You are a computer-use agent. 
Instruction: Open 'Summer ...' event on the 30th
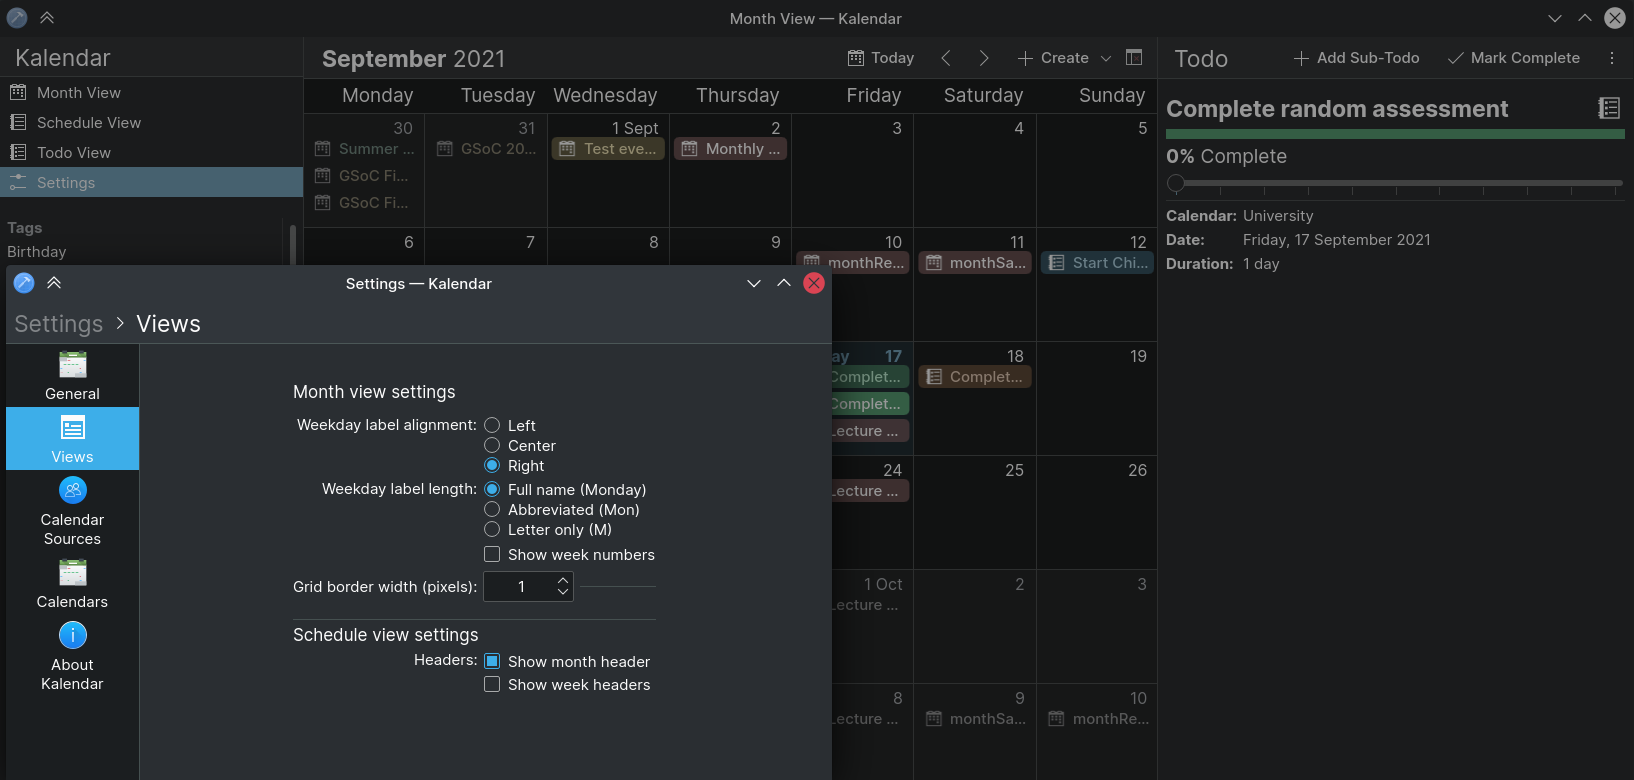(x=365, y=149)
